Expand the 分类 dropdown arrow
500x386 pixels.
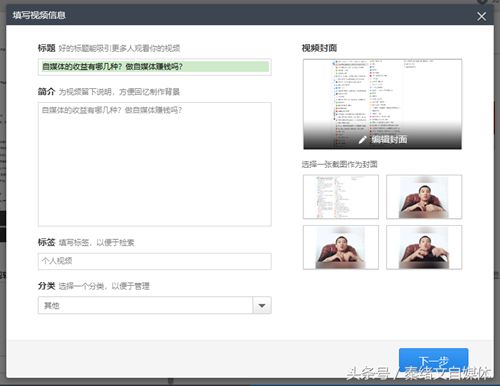tap(262, 305)
